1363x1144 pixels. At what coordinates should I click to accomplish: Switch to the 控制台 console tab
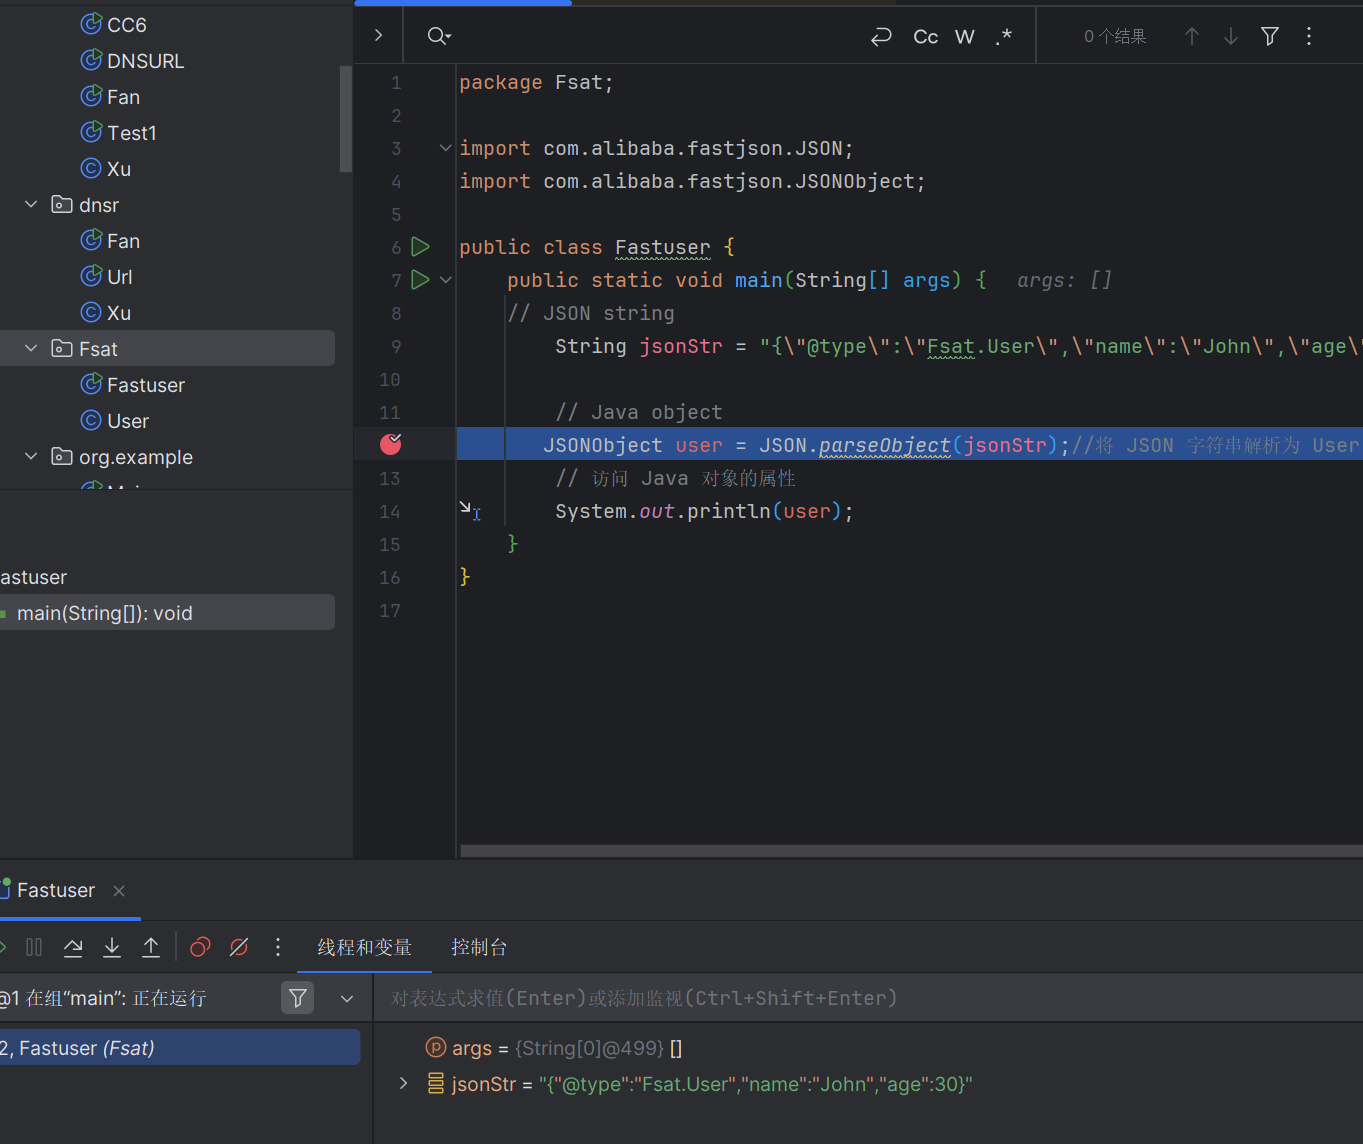[479, 947]
